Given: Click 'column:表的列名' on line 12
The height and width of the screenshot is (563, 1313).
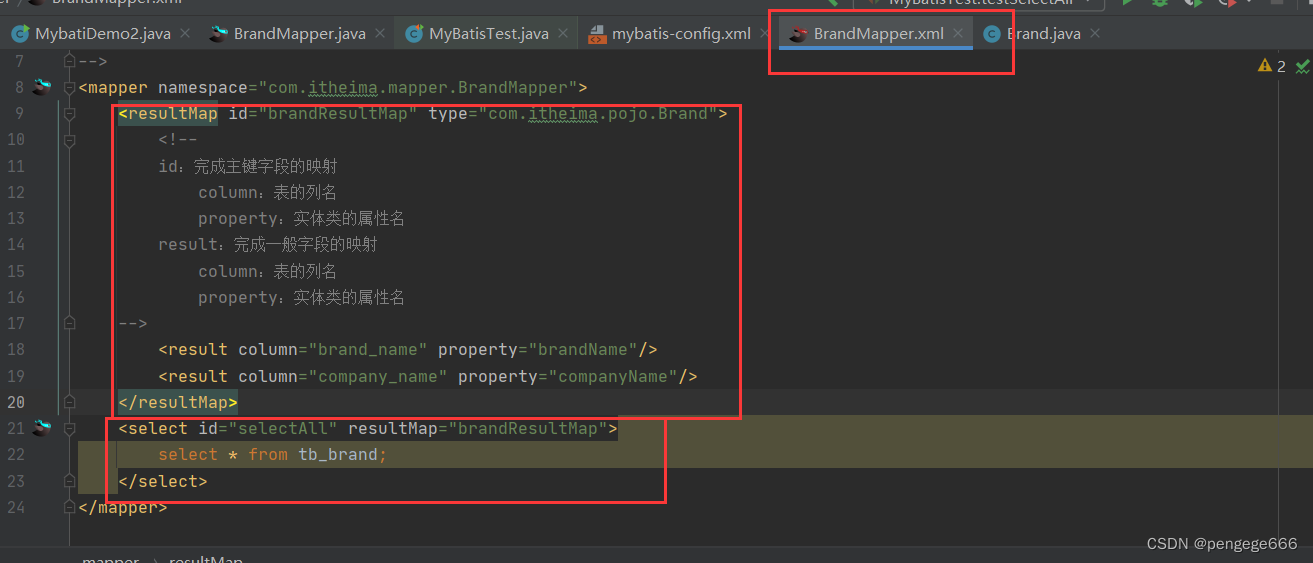Looking at the screenshot, I should [268, 192].
